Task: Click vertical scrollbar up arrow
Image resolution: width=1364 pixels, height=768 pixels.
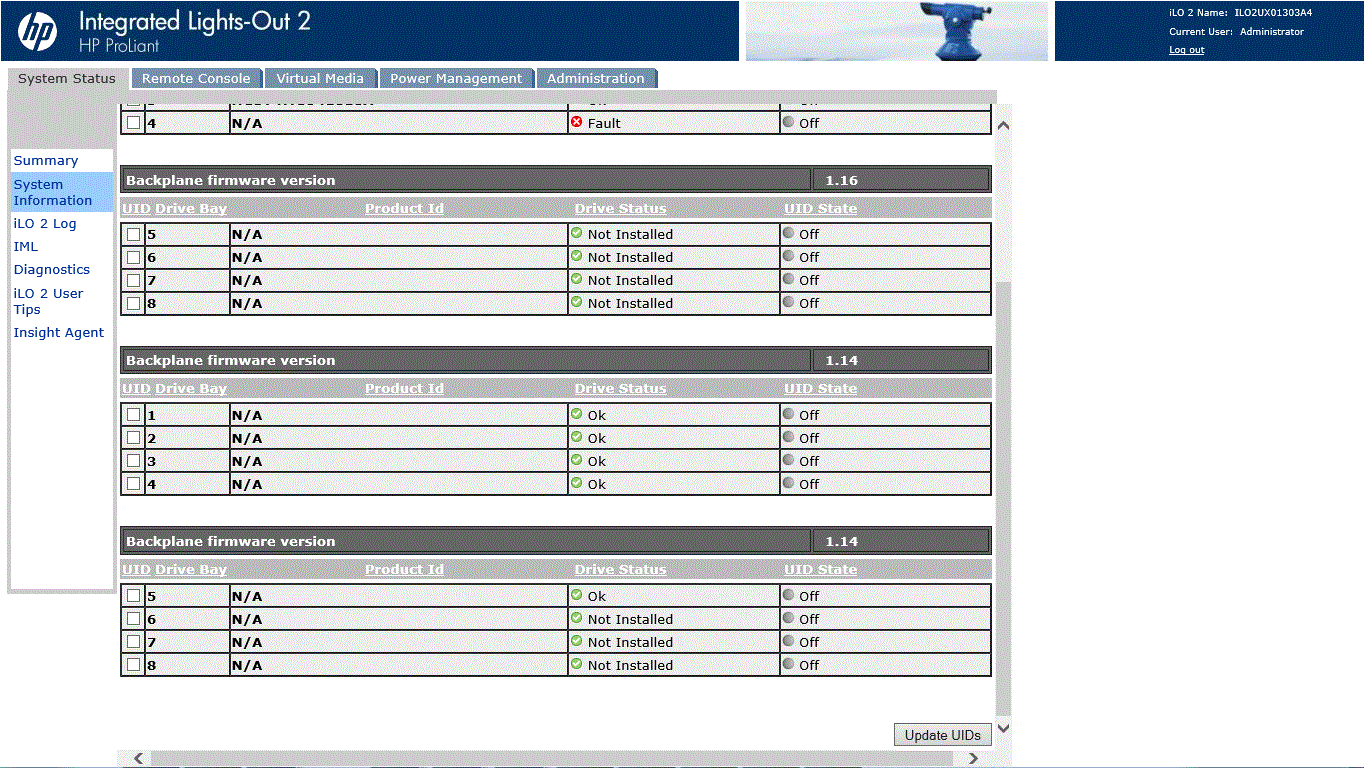Action: click(1004, 126)
